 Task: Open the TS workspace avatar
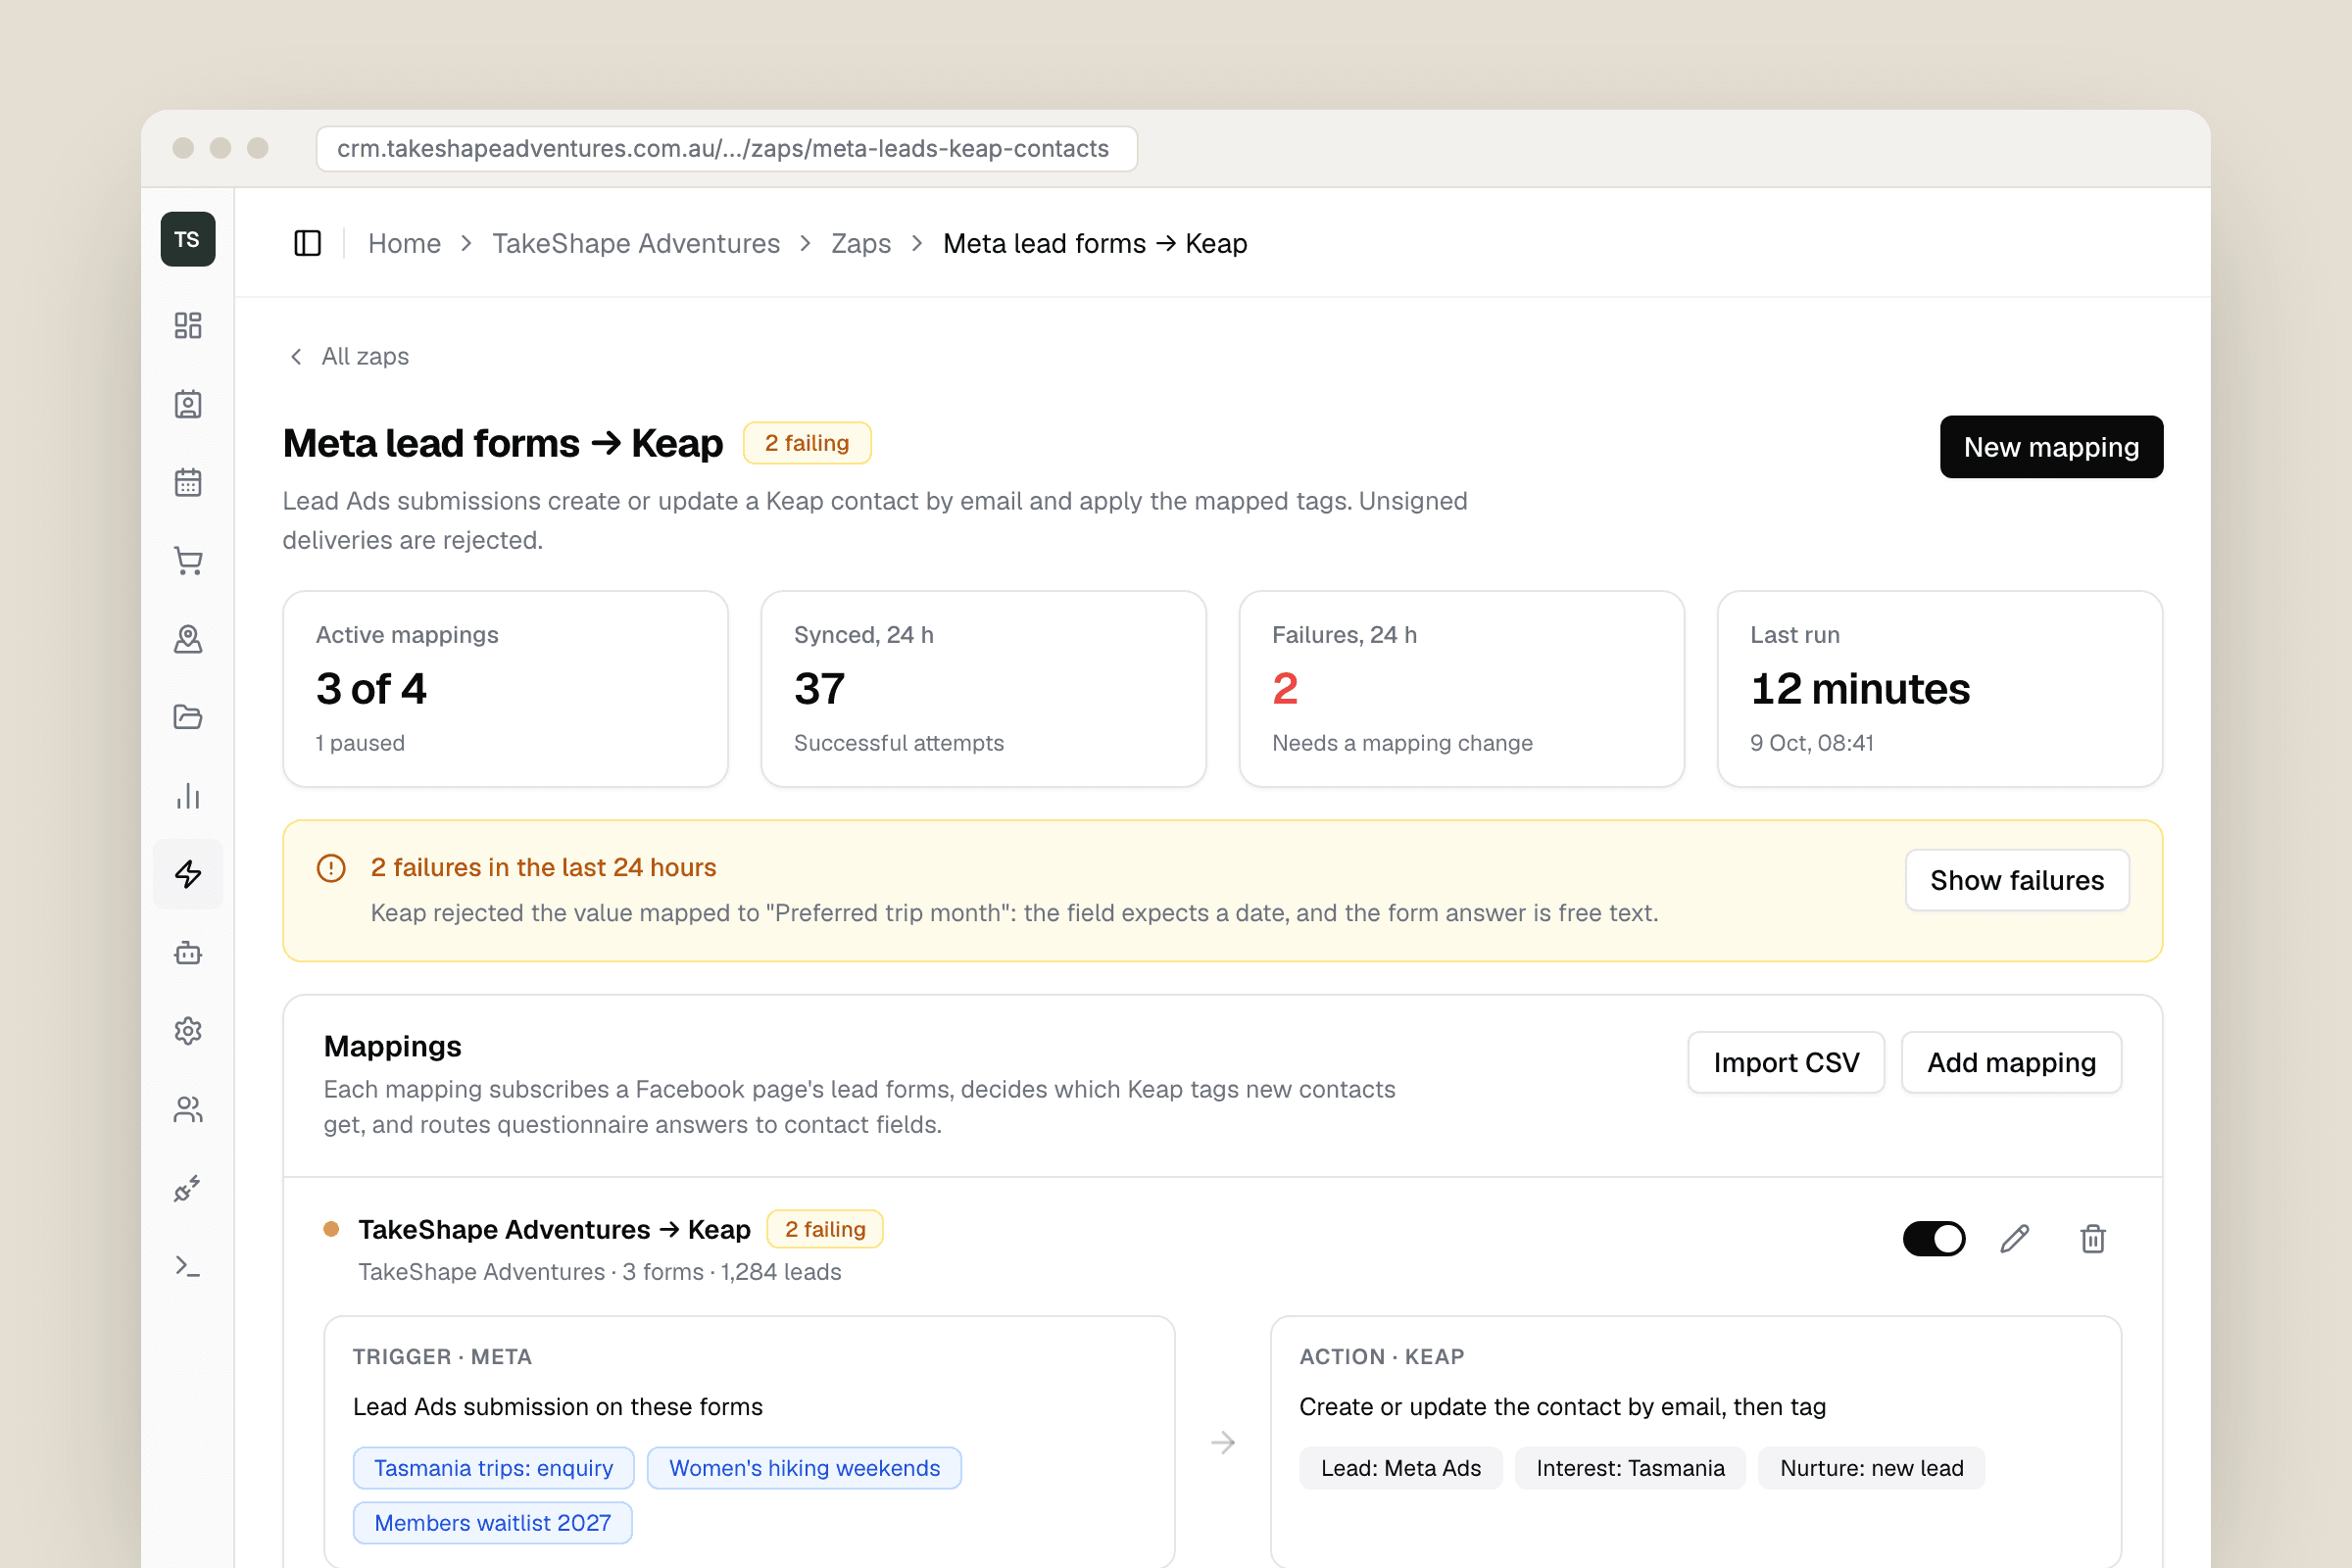pos(188,239)
